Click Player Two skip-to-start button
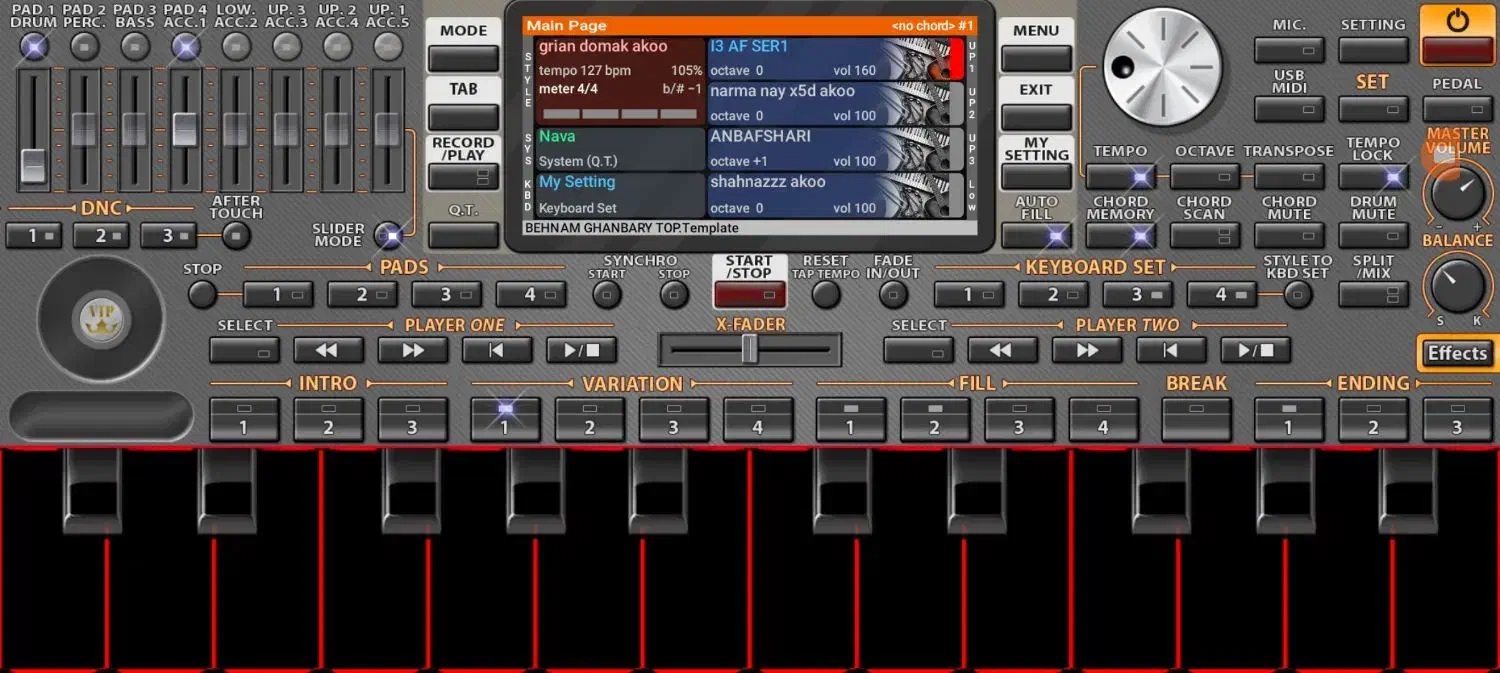1500x673 pixels. [1170, 351]
